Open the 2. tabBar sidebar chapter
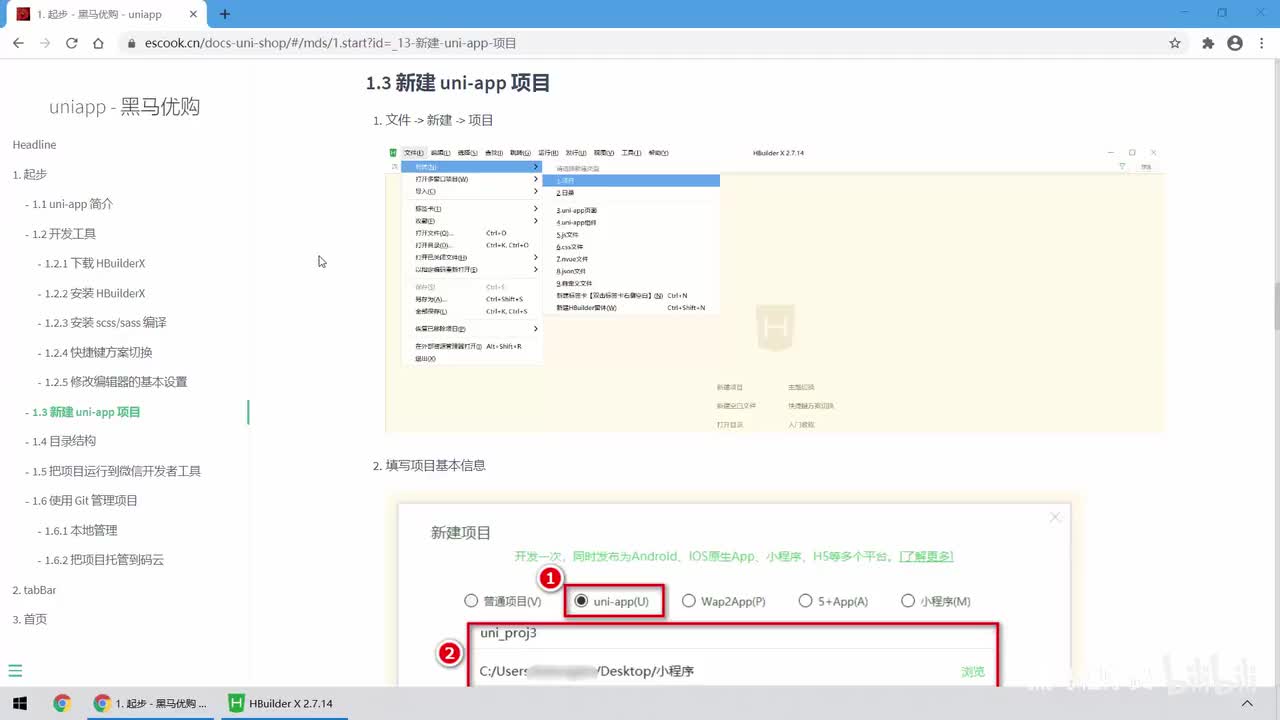The width and height of the screenshot is (1280, 720). pos(34,590)
